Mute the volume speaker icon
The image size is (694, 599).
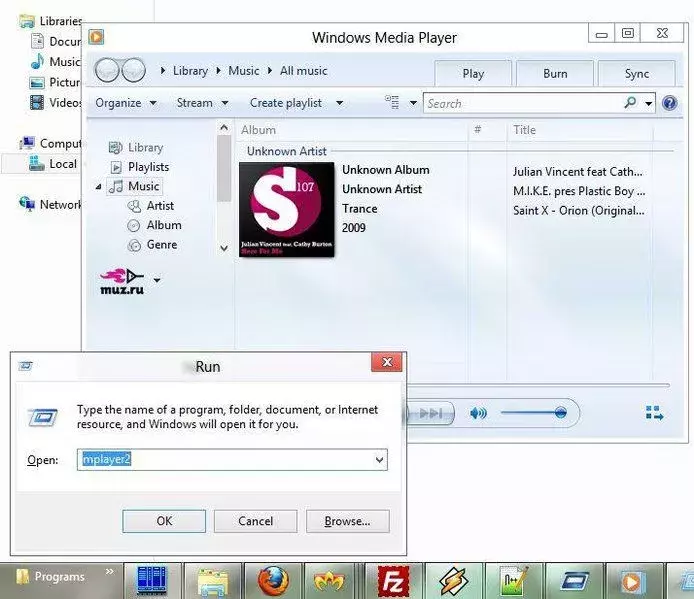point(478,414)
